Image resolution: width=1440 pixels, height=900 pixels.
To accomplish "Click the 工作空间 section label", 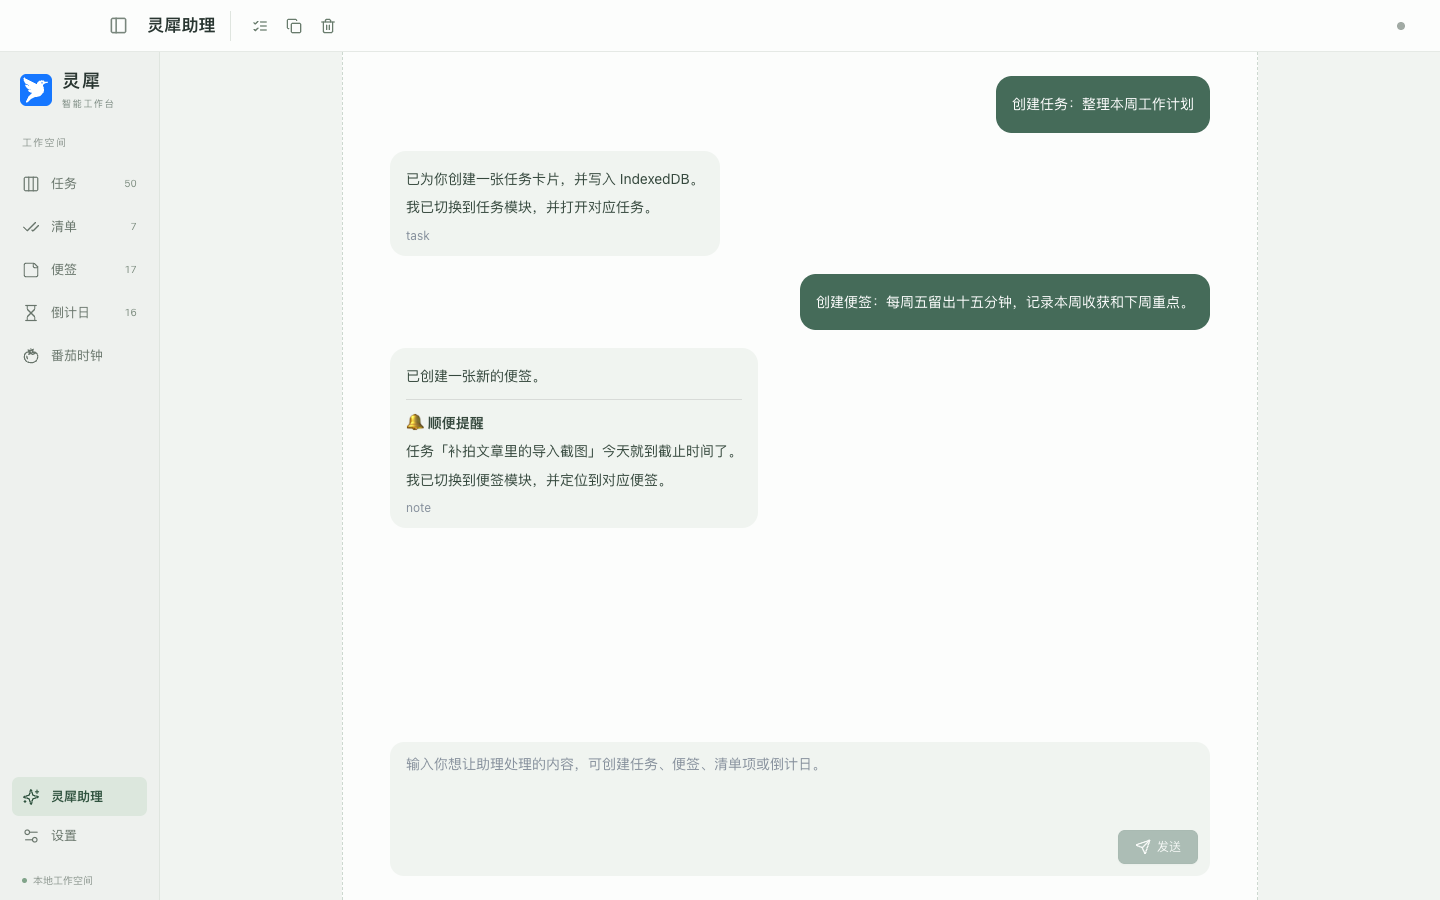I will pyautogui.click(x=44, y=143).
